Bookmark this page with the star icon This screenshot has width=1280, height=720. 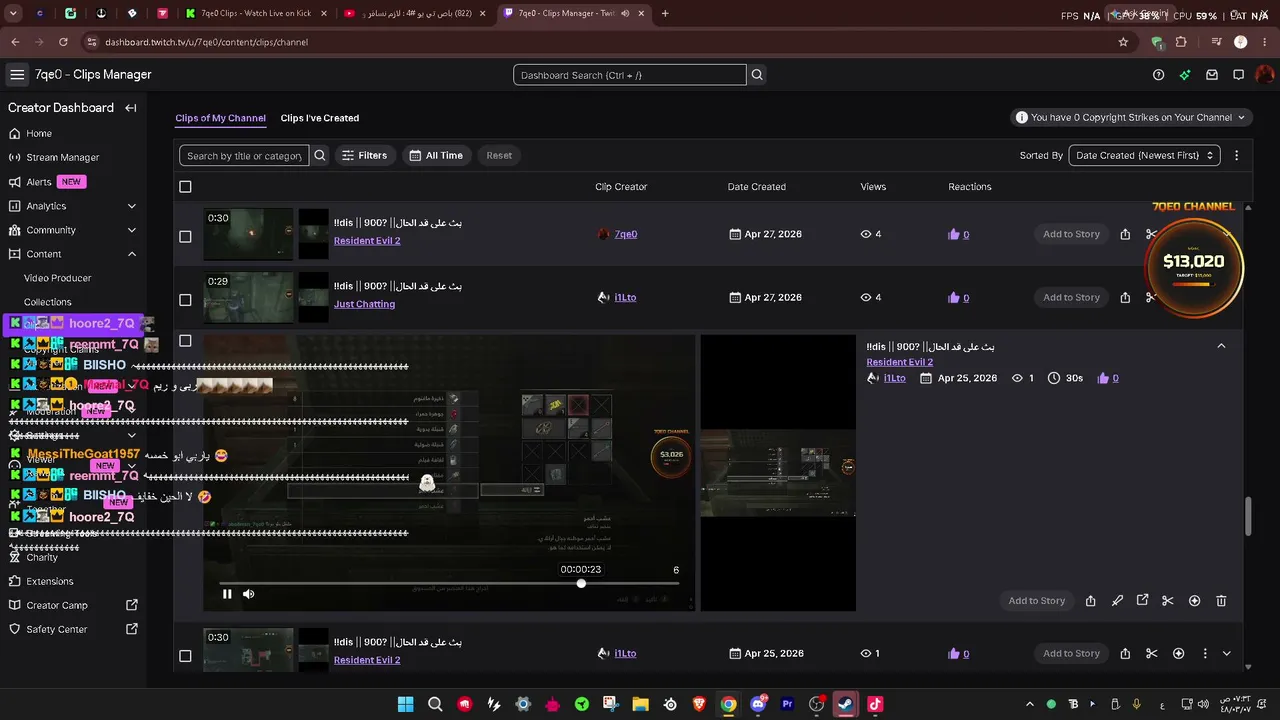tap(1123, 42)
